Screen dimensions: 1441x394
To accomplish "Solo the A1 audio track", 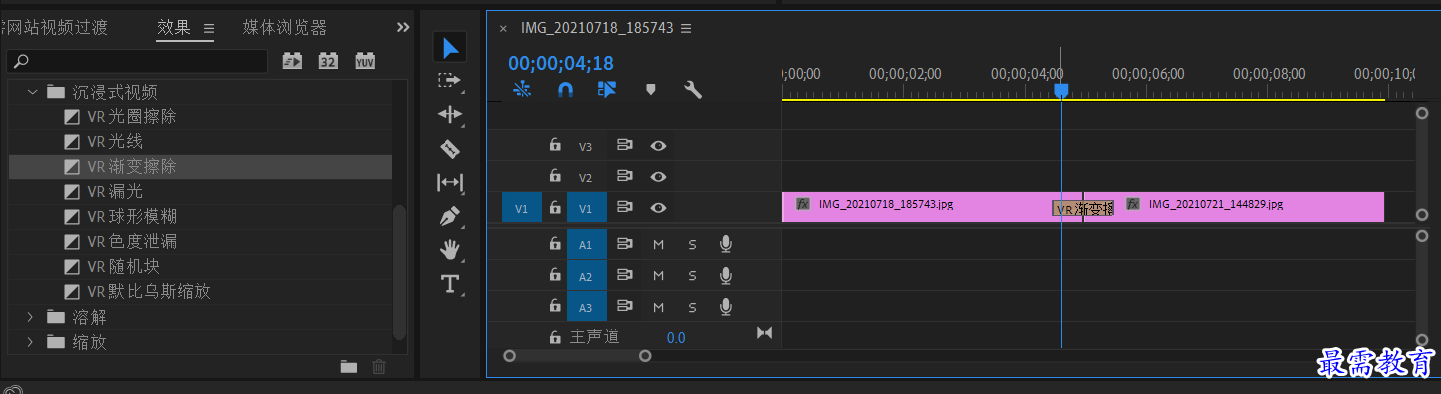I will (692, 244).
